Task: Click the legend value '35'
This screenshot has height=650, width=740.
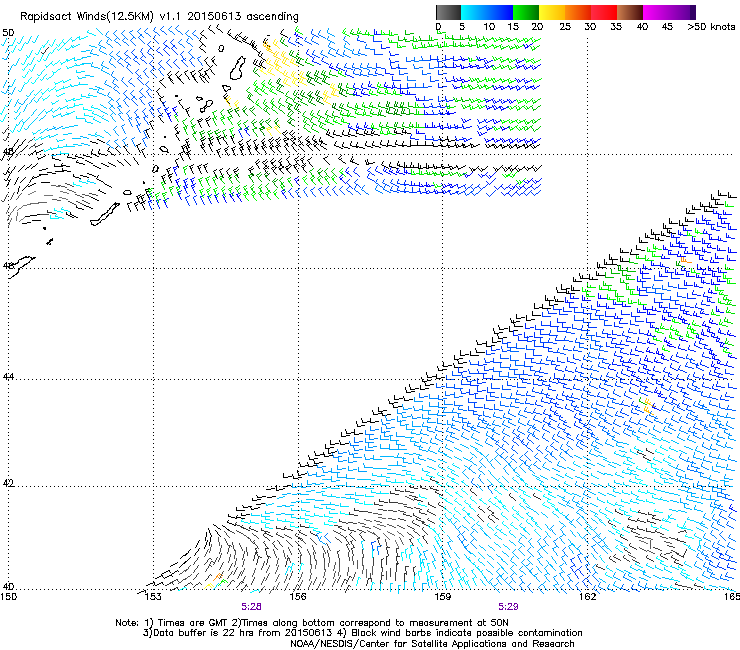Action: coord(616,27)
